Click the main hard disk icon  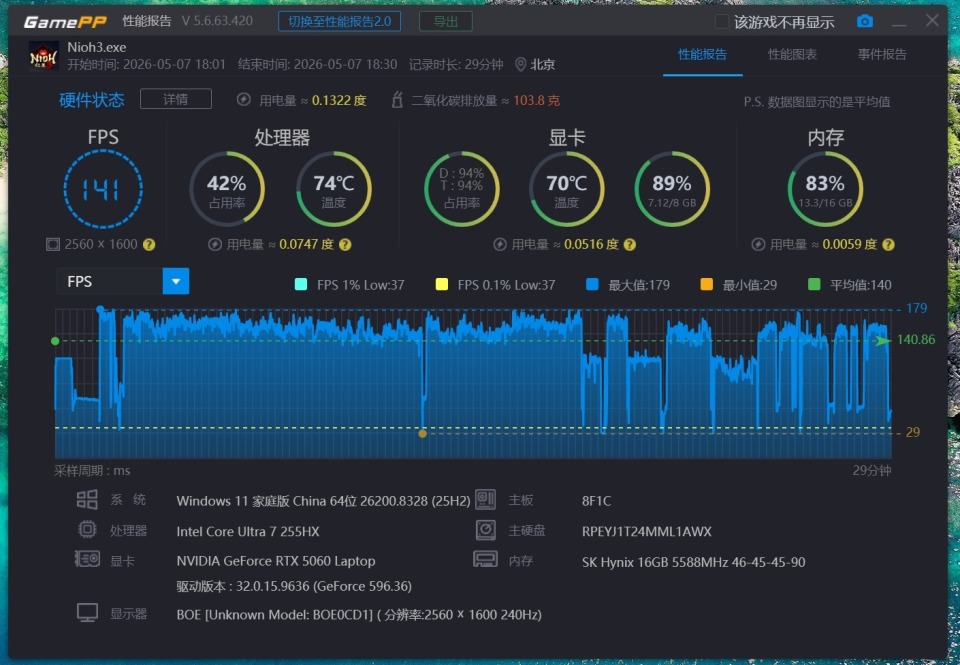[x=486, y=530]
